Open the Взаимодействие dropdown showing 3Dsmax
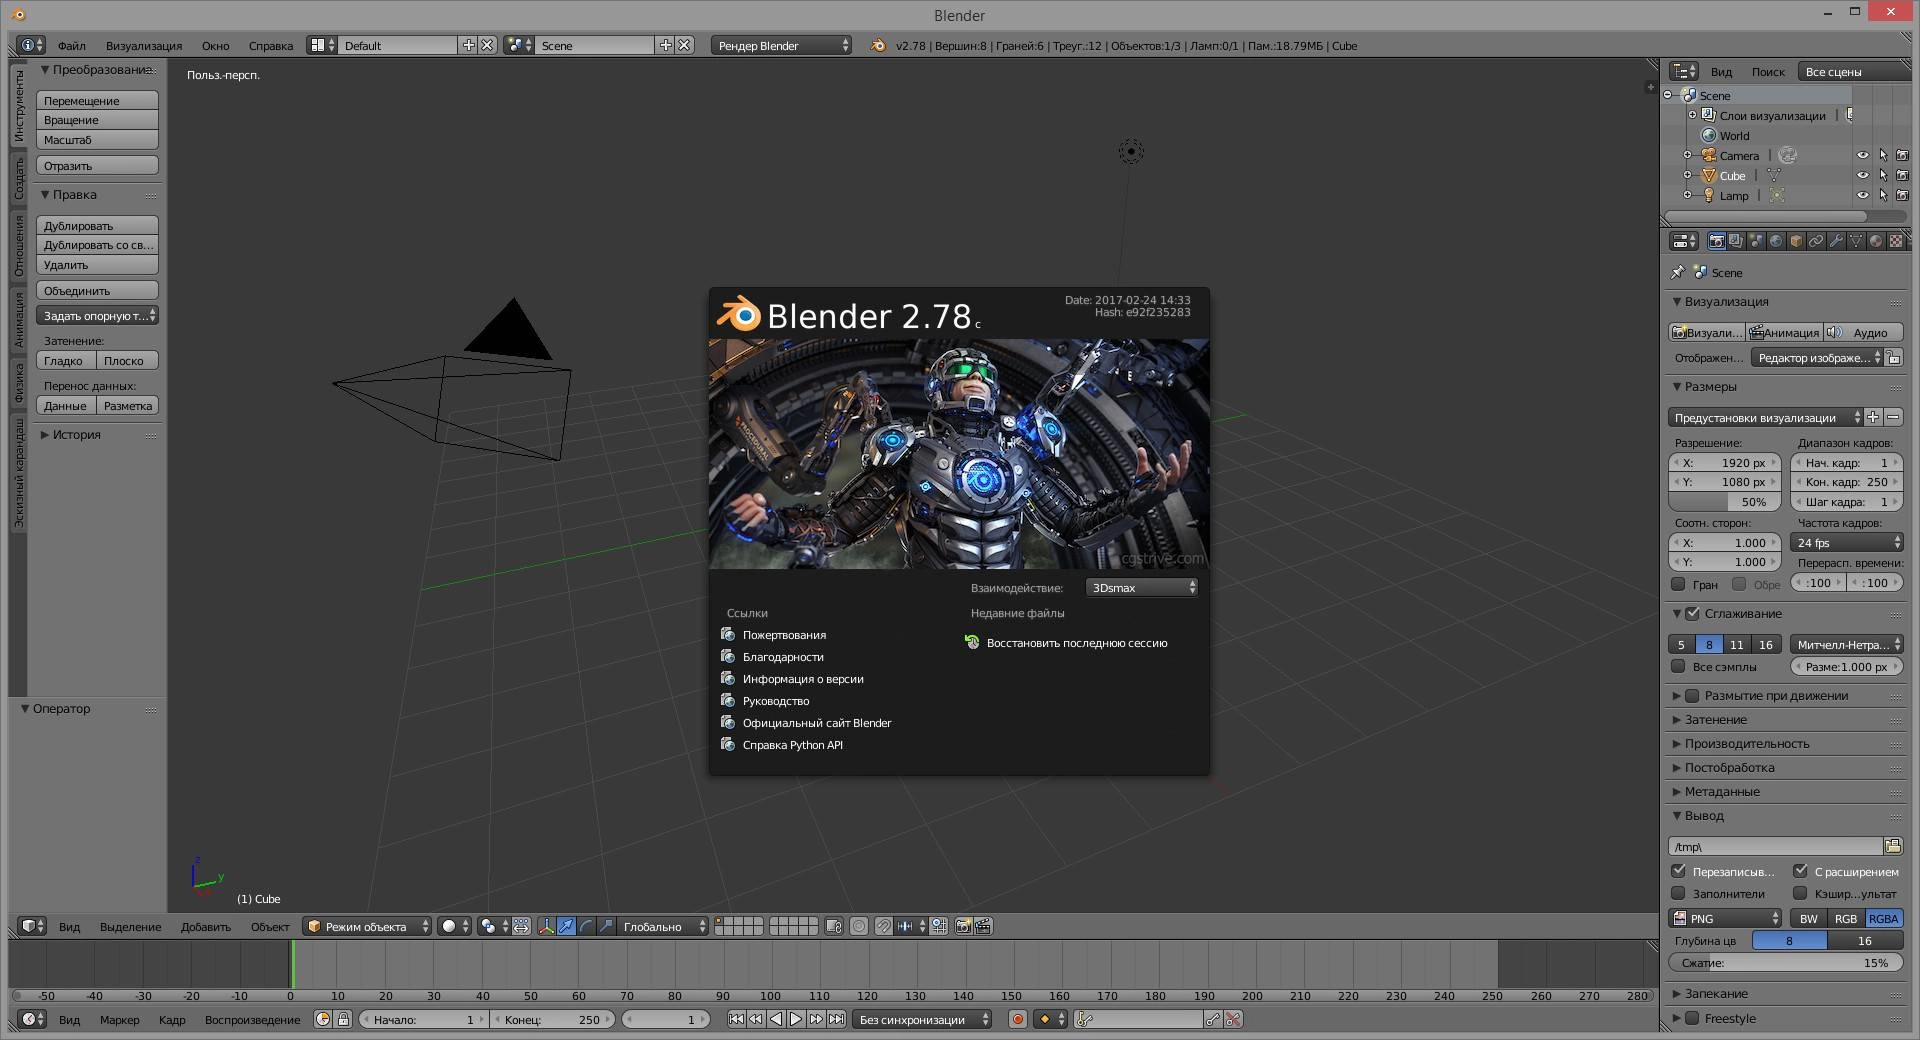The image size is (1920, 1040). pyautogui.click(x=1140, y=587)
